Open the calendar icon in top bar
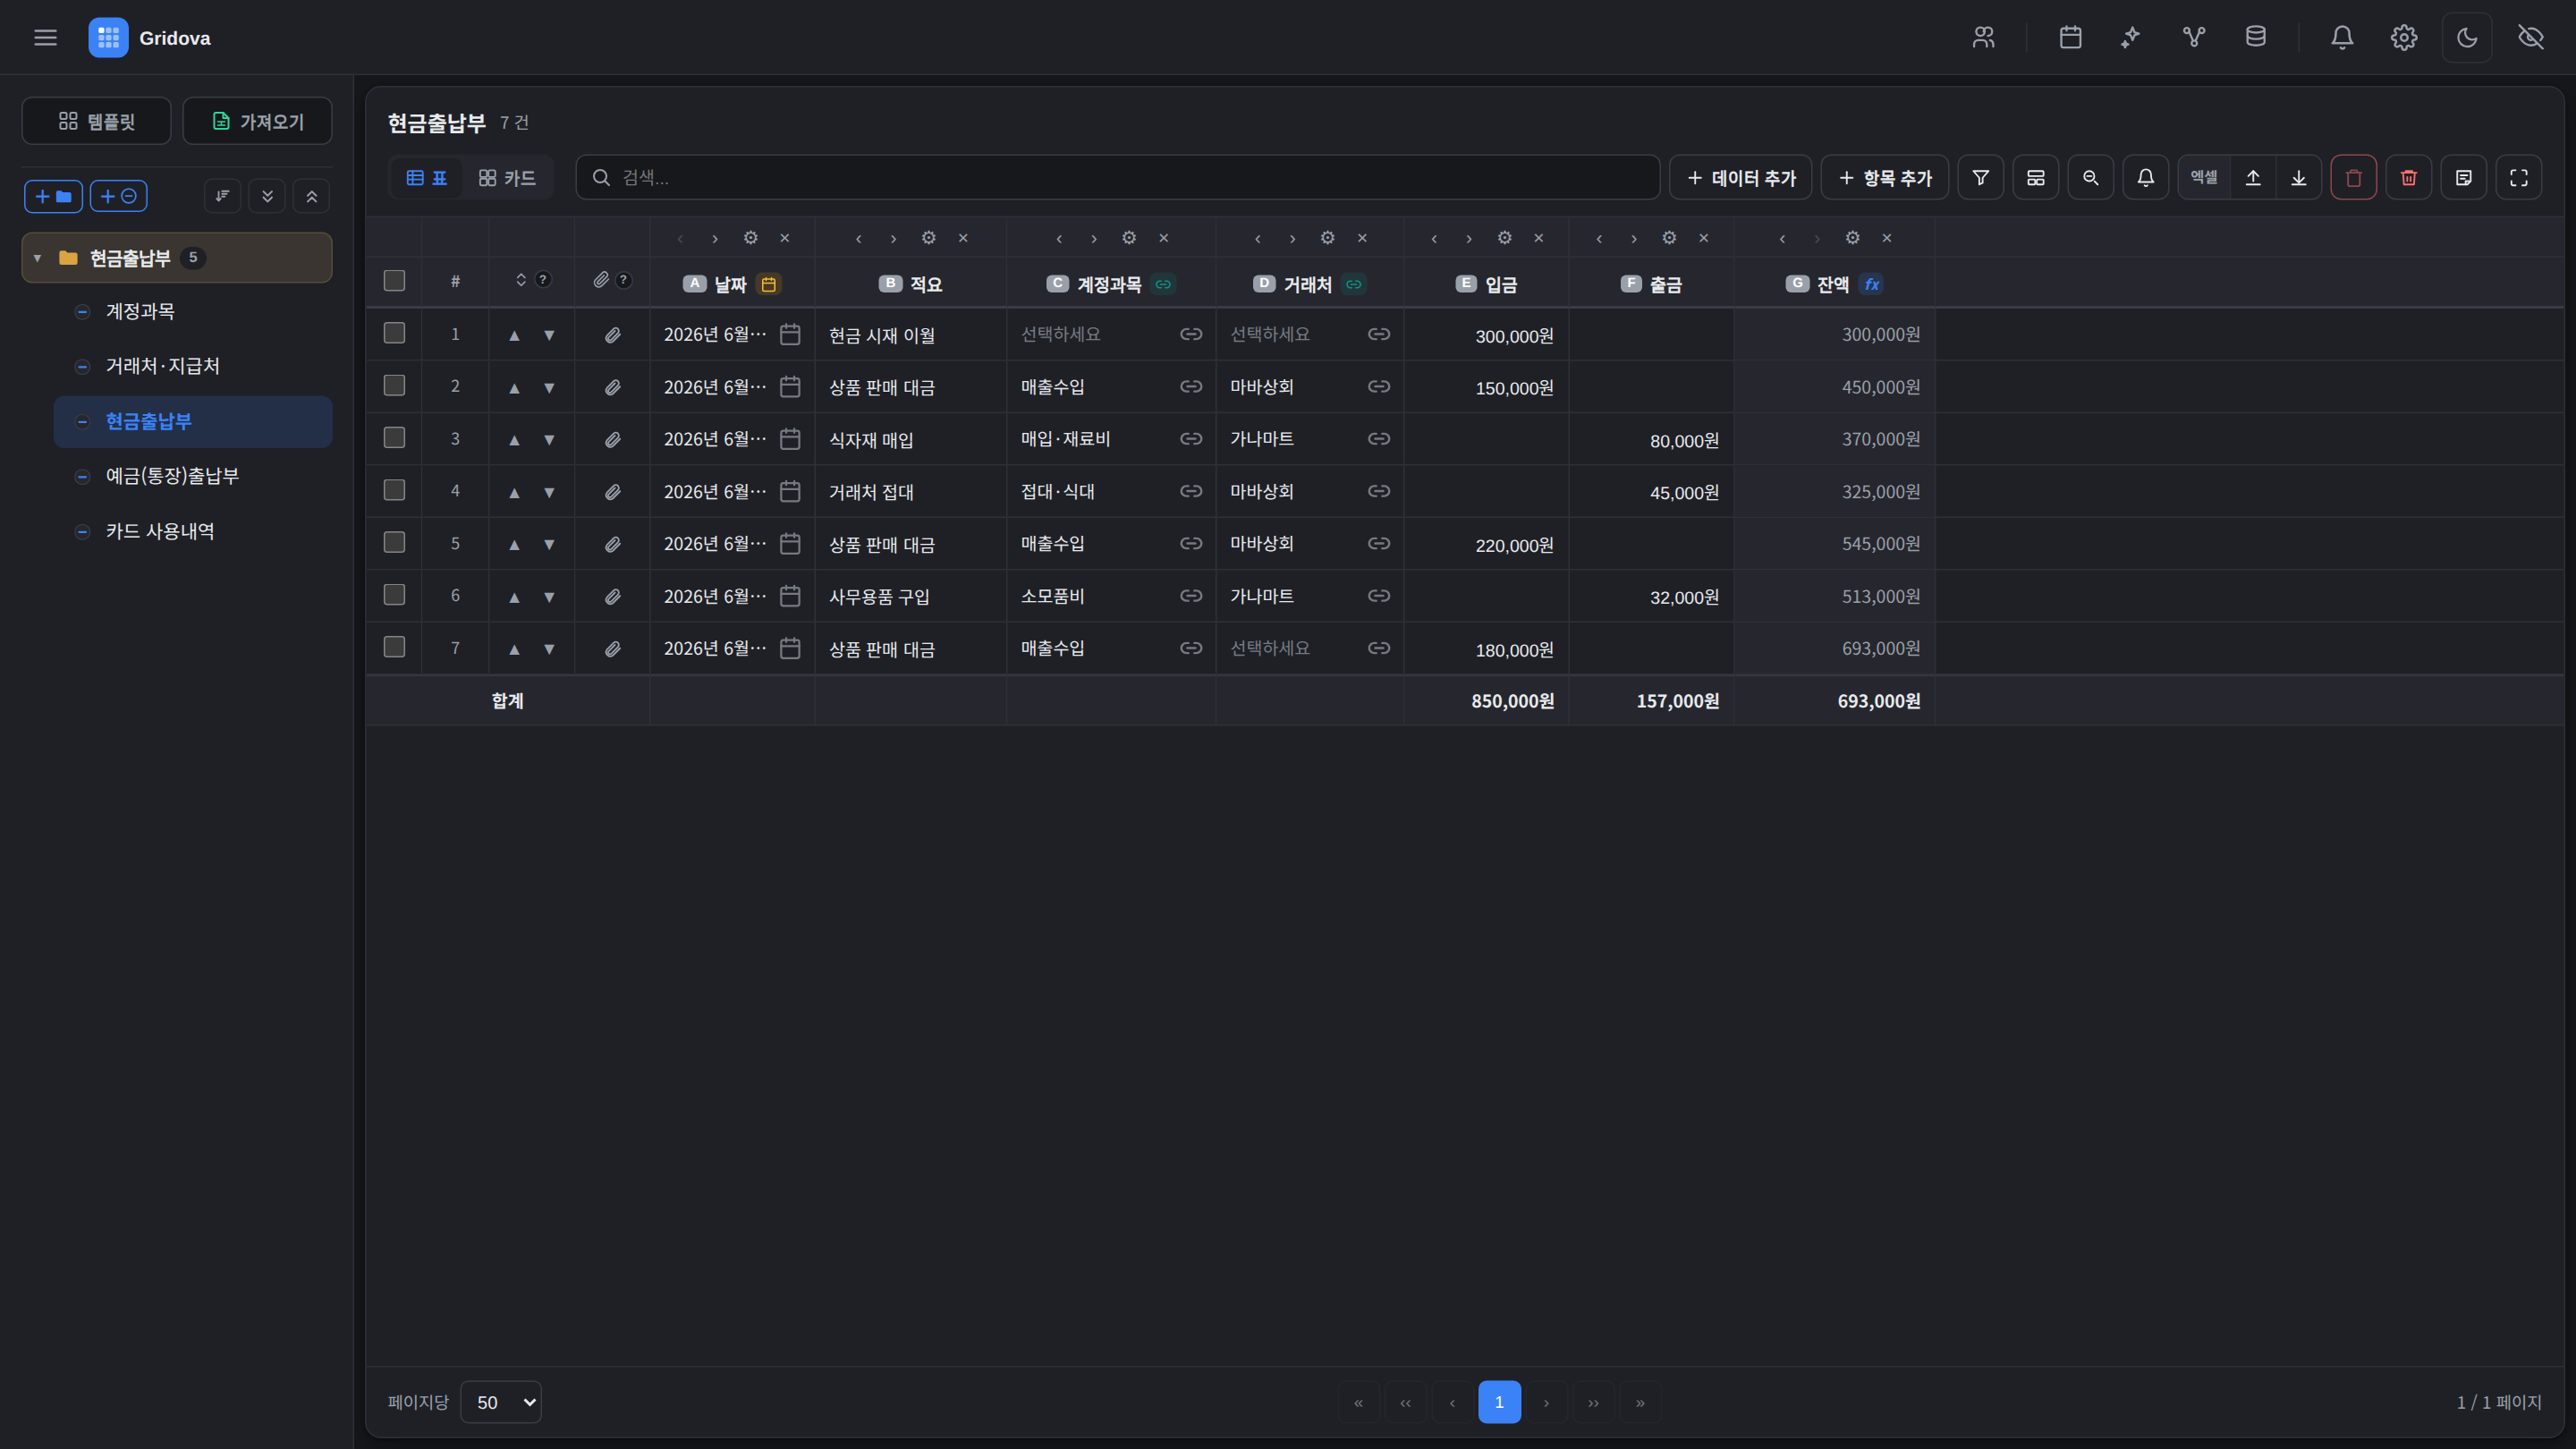 [x=2070, y=38]
